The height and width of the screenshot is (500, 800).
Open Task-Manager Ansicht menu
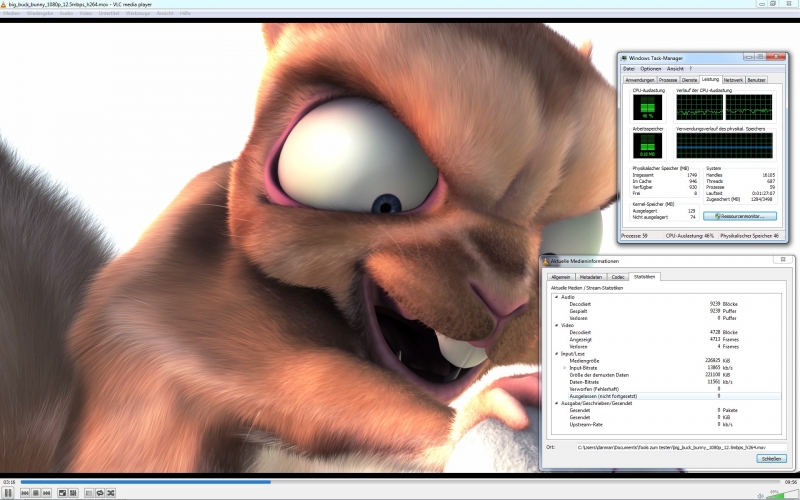[675, 68]
